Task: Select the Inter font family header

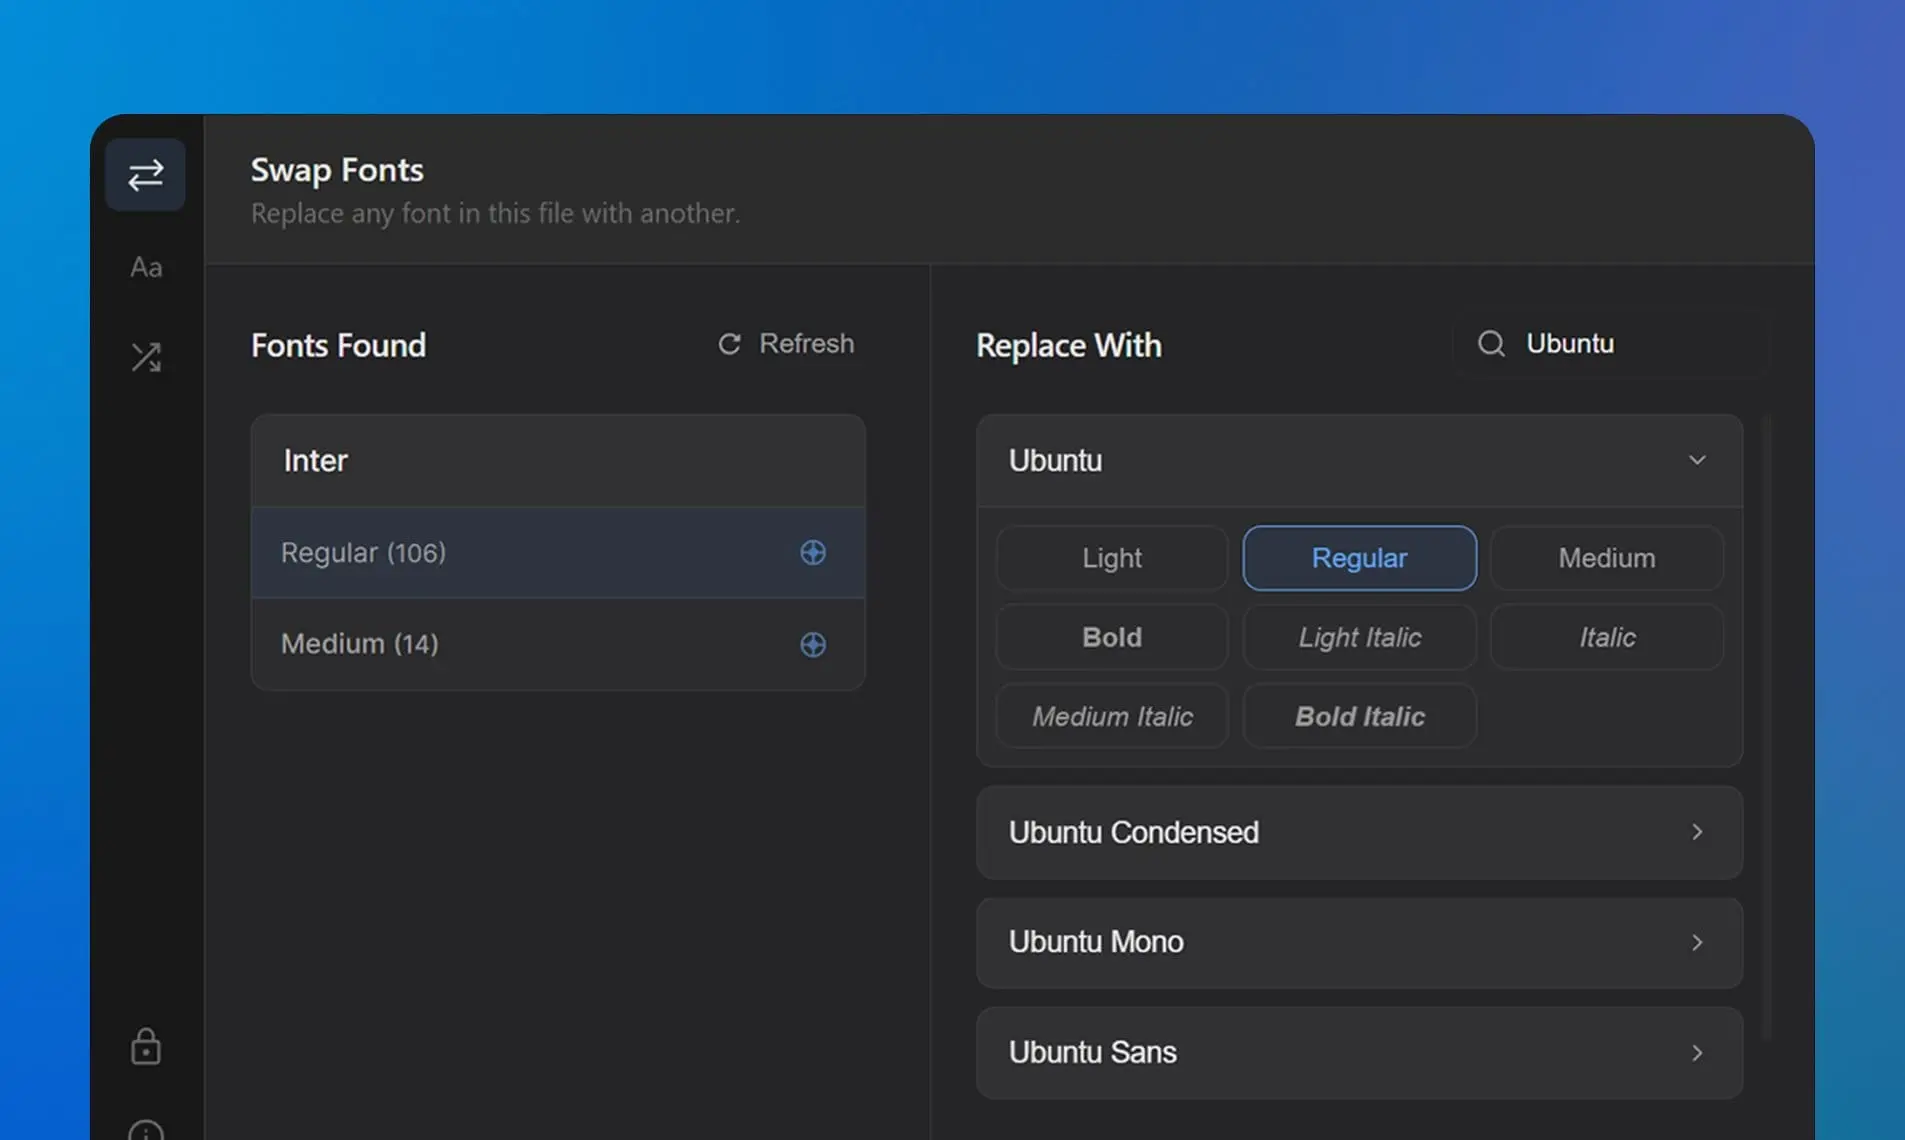Action: click(558, 460)
